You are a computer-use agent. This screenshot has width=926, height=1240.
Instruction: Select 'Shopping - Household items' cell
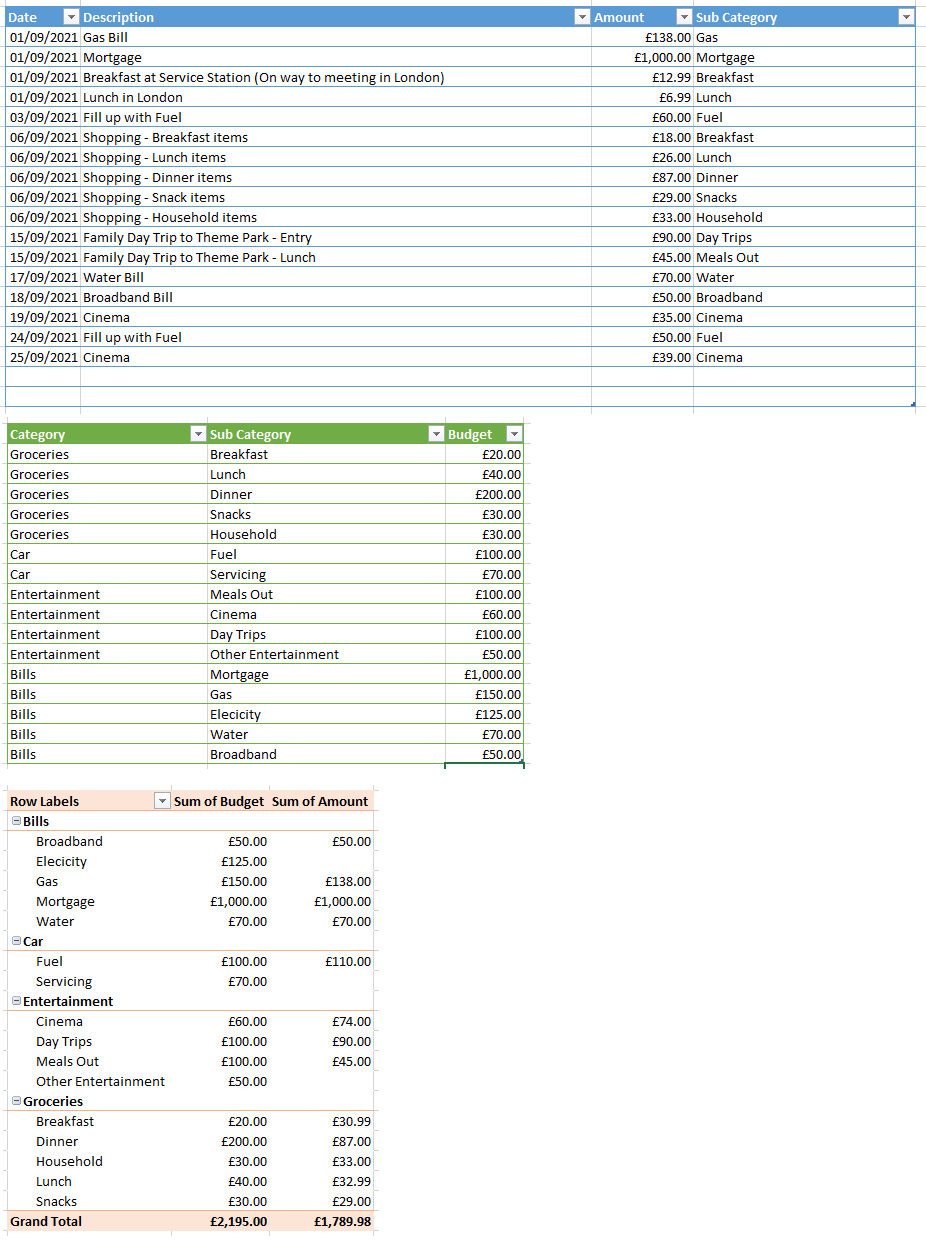pos(336,217)
